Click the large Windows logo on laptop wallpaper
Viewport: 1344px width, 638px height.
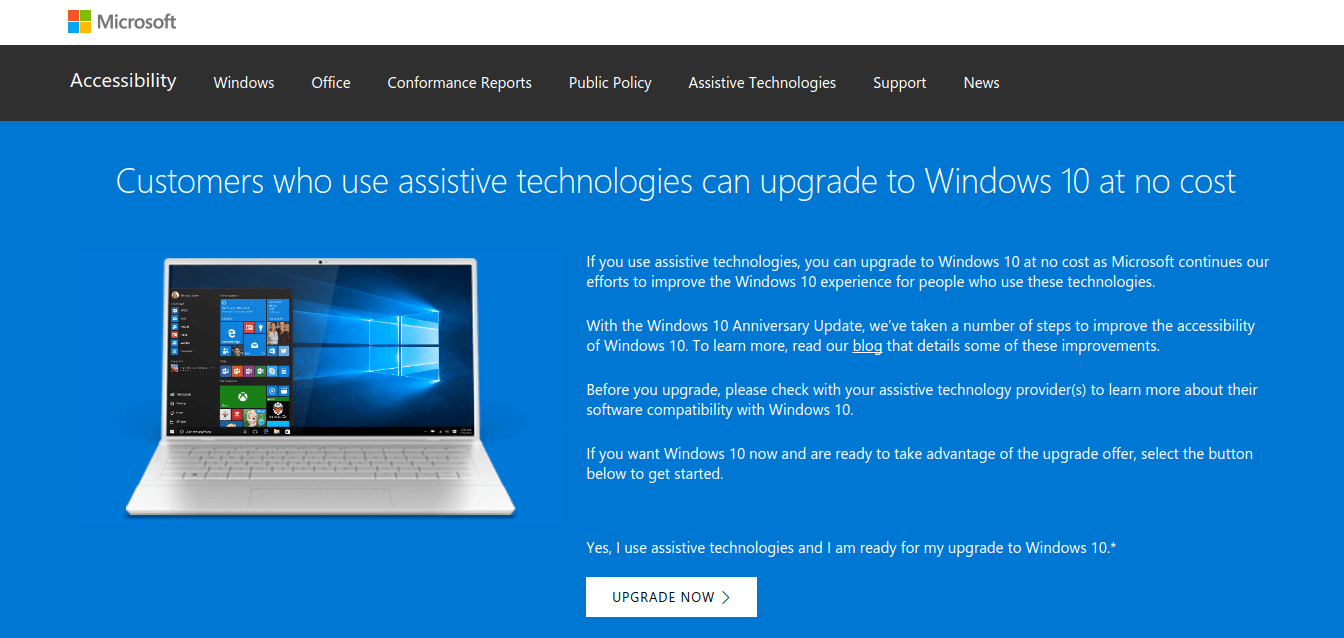[x=404, y=346]
